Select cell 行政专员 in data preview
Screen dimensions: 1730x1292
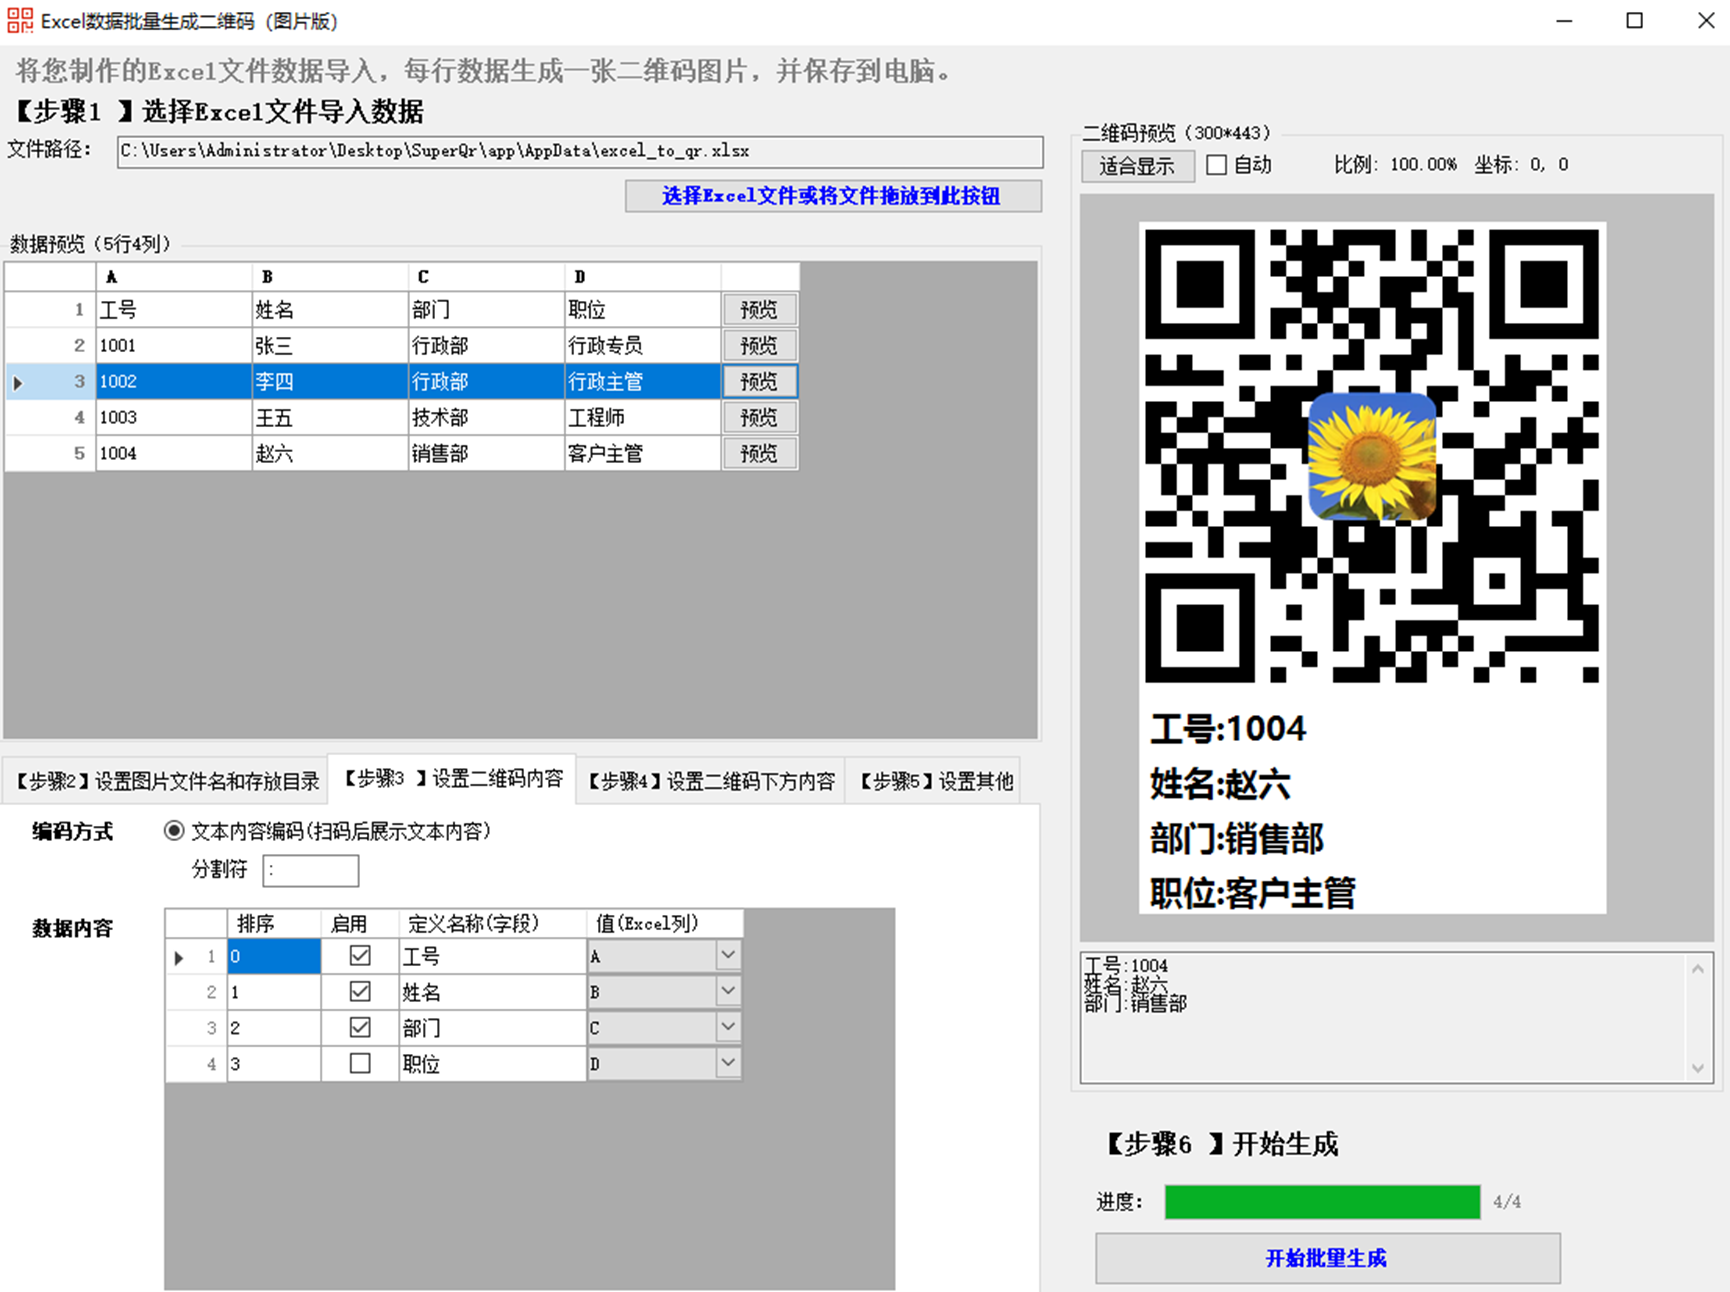[642, 346]
